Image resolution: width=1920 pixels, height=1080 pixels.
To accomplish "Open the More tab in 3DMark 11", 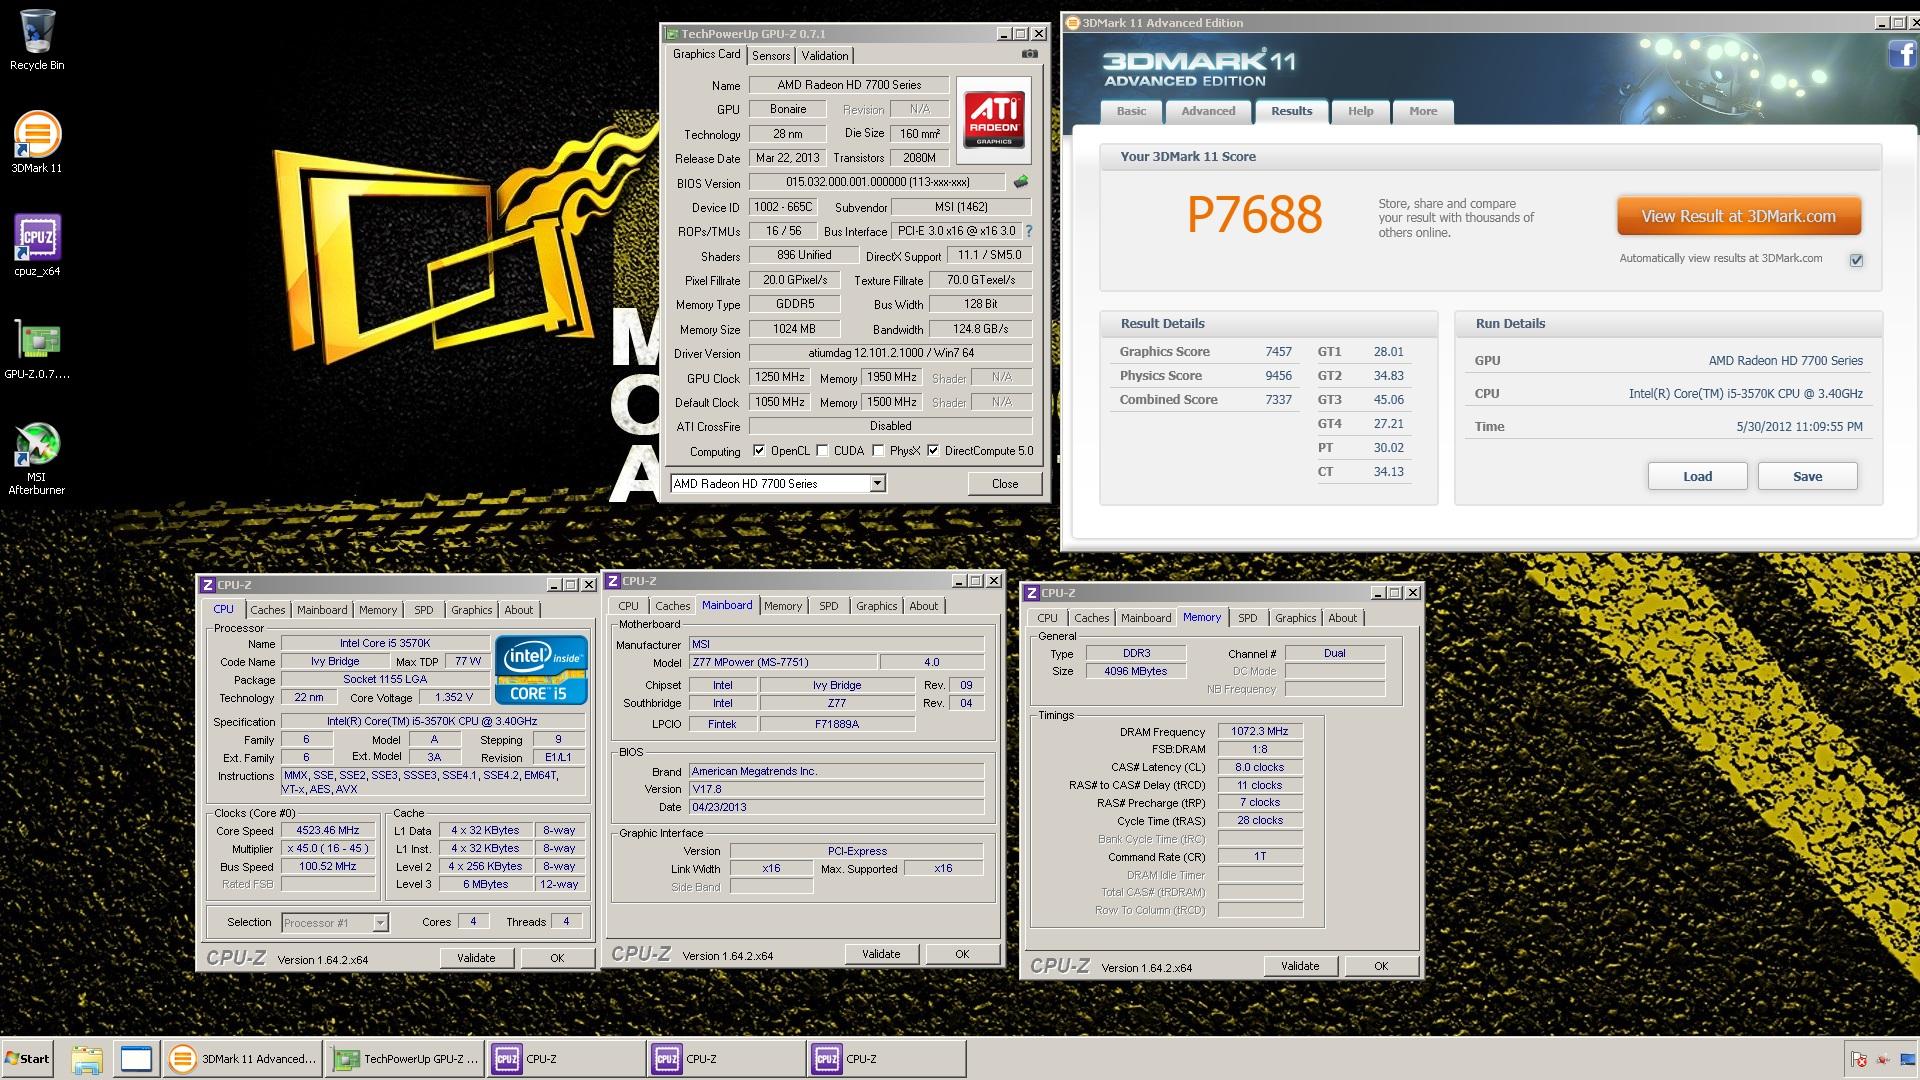I will click(1423, 111).
